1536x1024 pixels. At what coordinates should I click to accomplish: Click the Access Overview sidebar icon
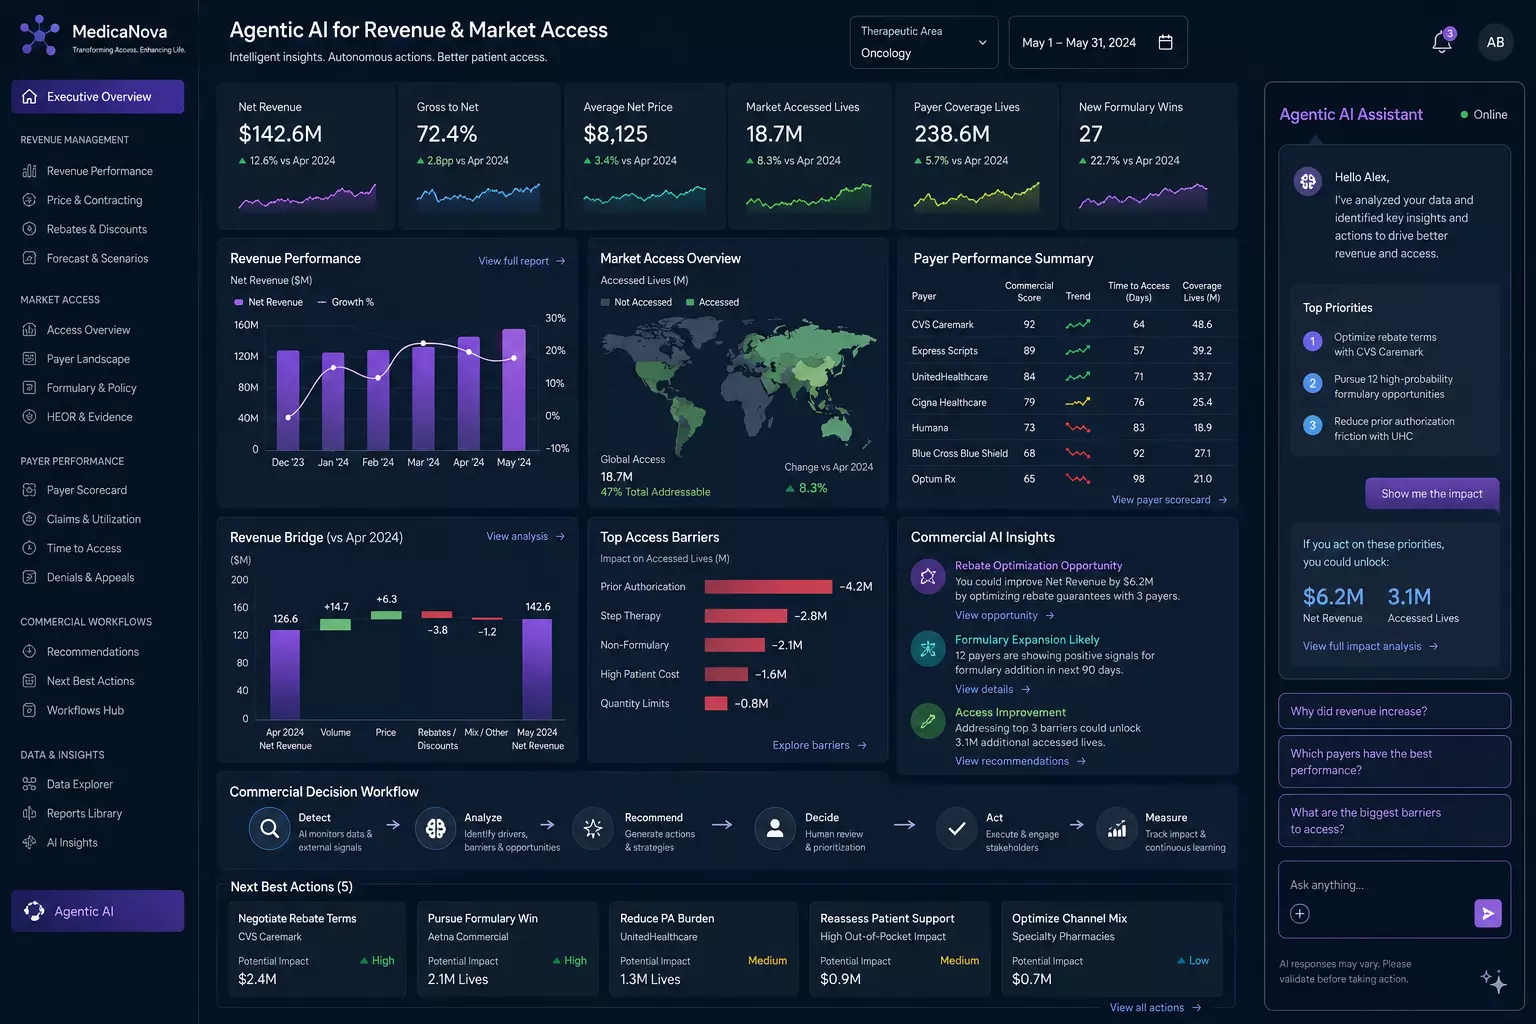(x=29, y=330)
